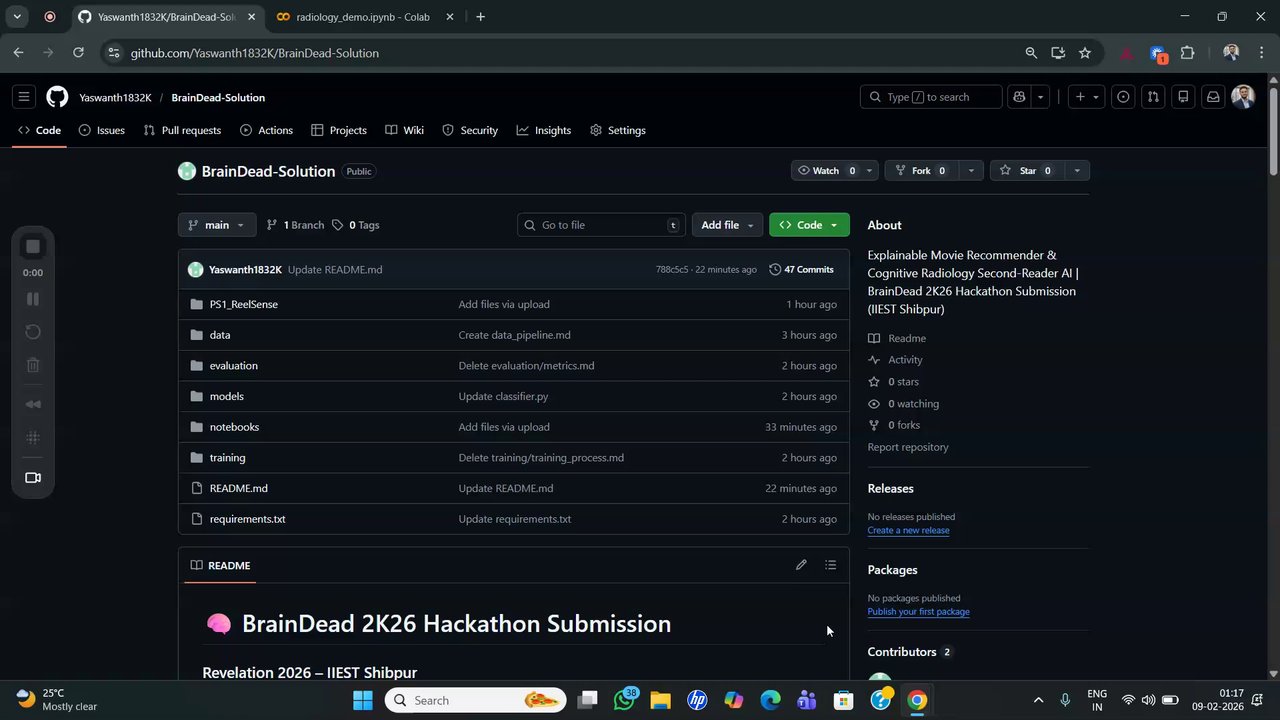Open the notebooks folder
This screenshot has width=1280, height=720.
click(234, 427)
